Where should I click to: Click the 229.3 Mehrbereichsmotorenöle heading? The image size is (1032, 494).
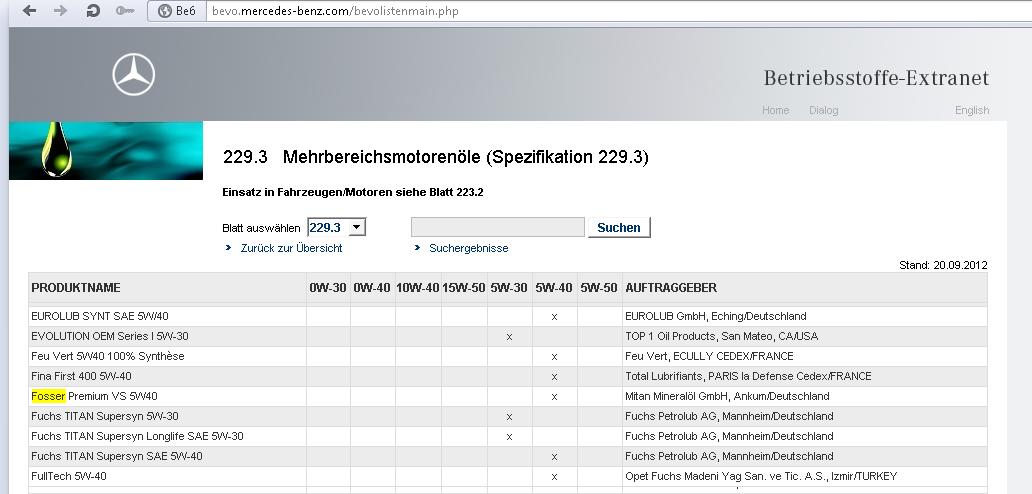(436, 157)
